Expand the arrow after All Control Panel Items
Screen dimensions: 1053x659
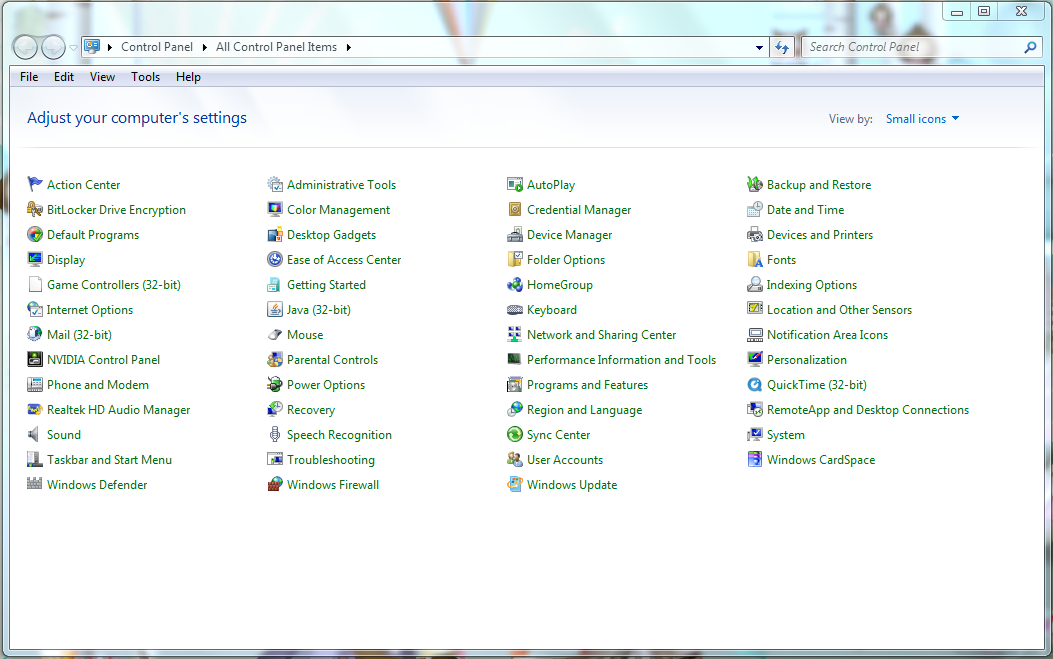point(349,47)
